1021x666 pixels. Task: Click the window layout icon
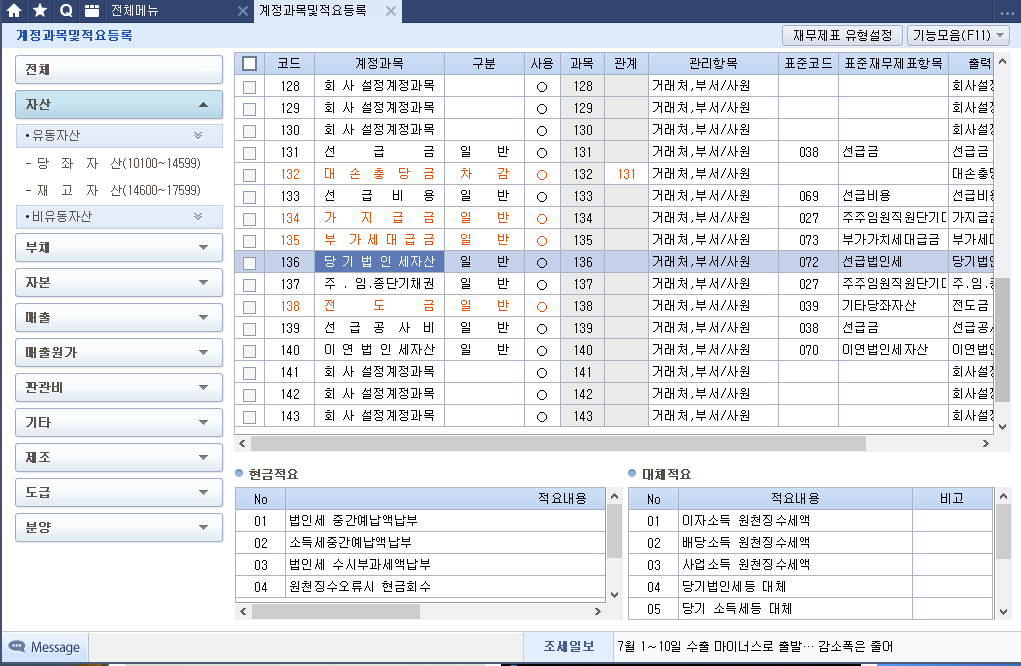(x=92, y=10)
